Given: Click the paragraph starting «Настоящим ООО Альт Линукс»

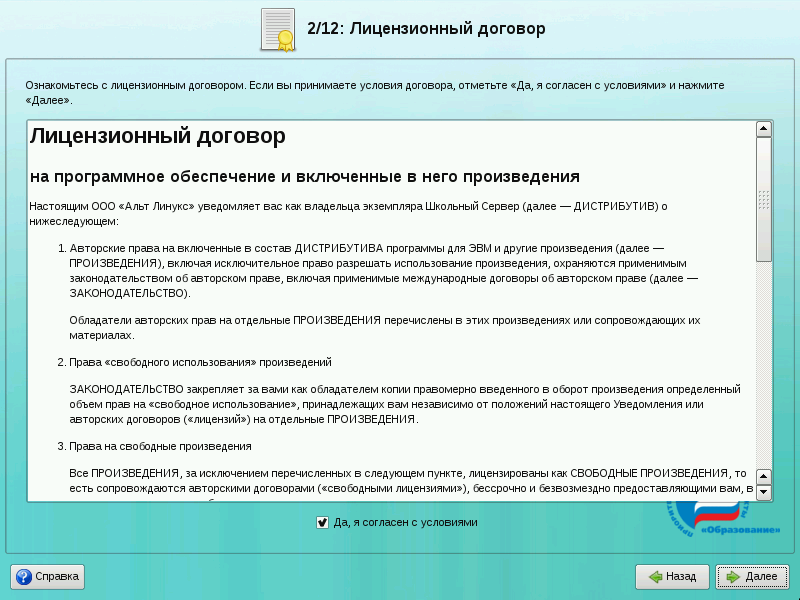Looking at the screenshot, I should (x=348, y=213).
